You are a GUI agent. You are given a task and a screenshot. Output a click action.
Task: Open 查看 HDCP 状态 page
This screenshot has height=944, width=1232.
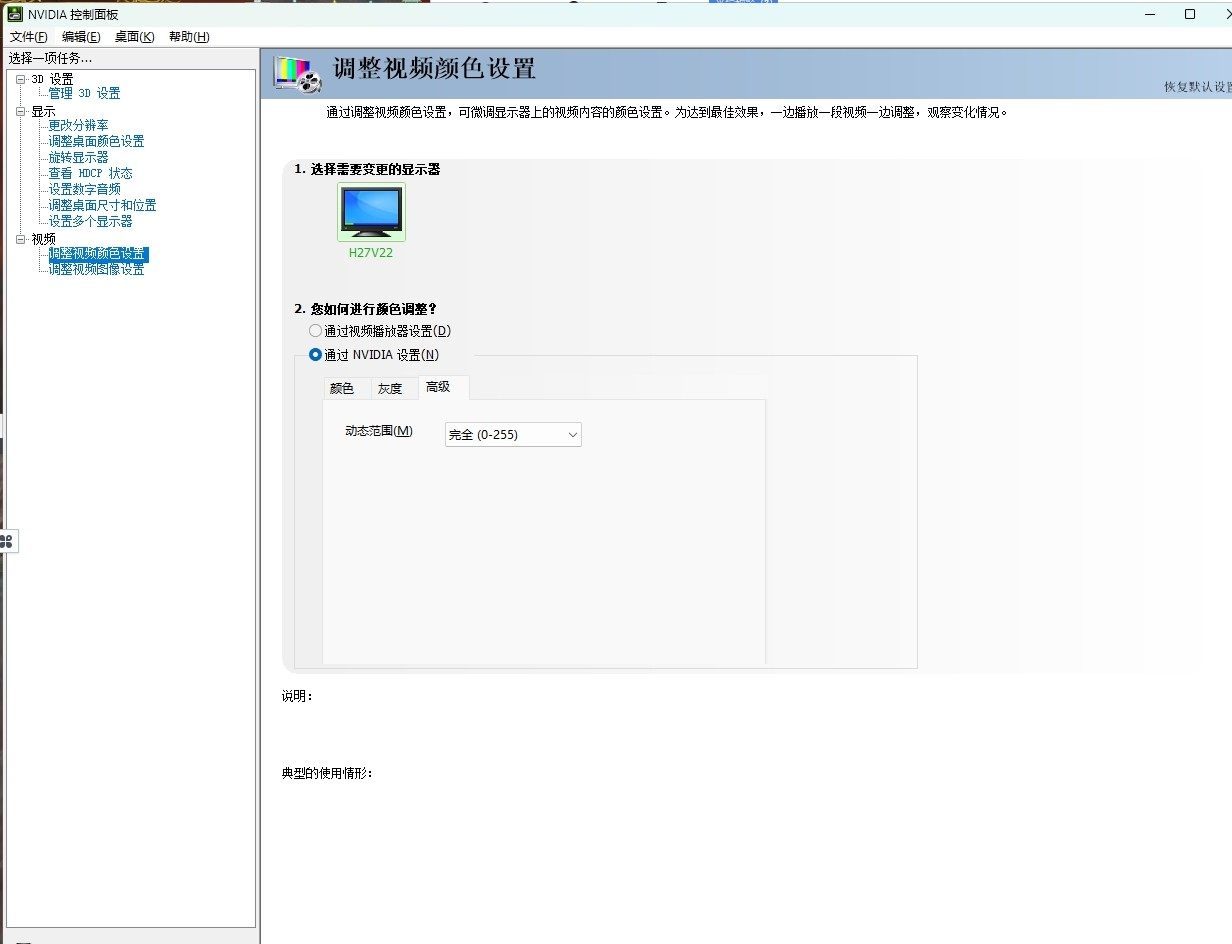tap(90, 173)
